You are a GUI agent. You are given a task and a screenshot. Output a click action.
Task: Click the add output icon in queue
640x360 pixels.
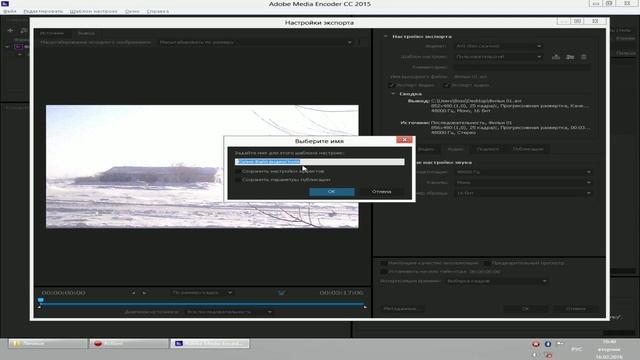coord(24,30)
